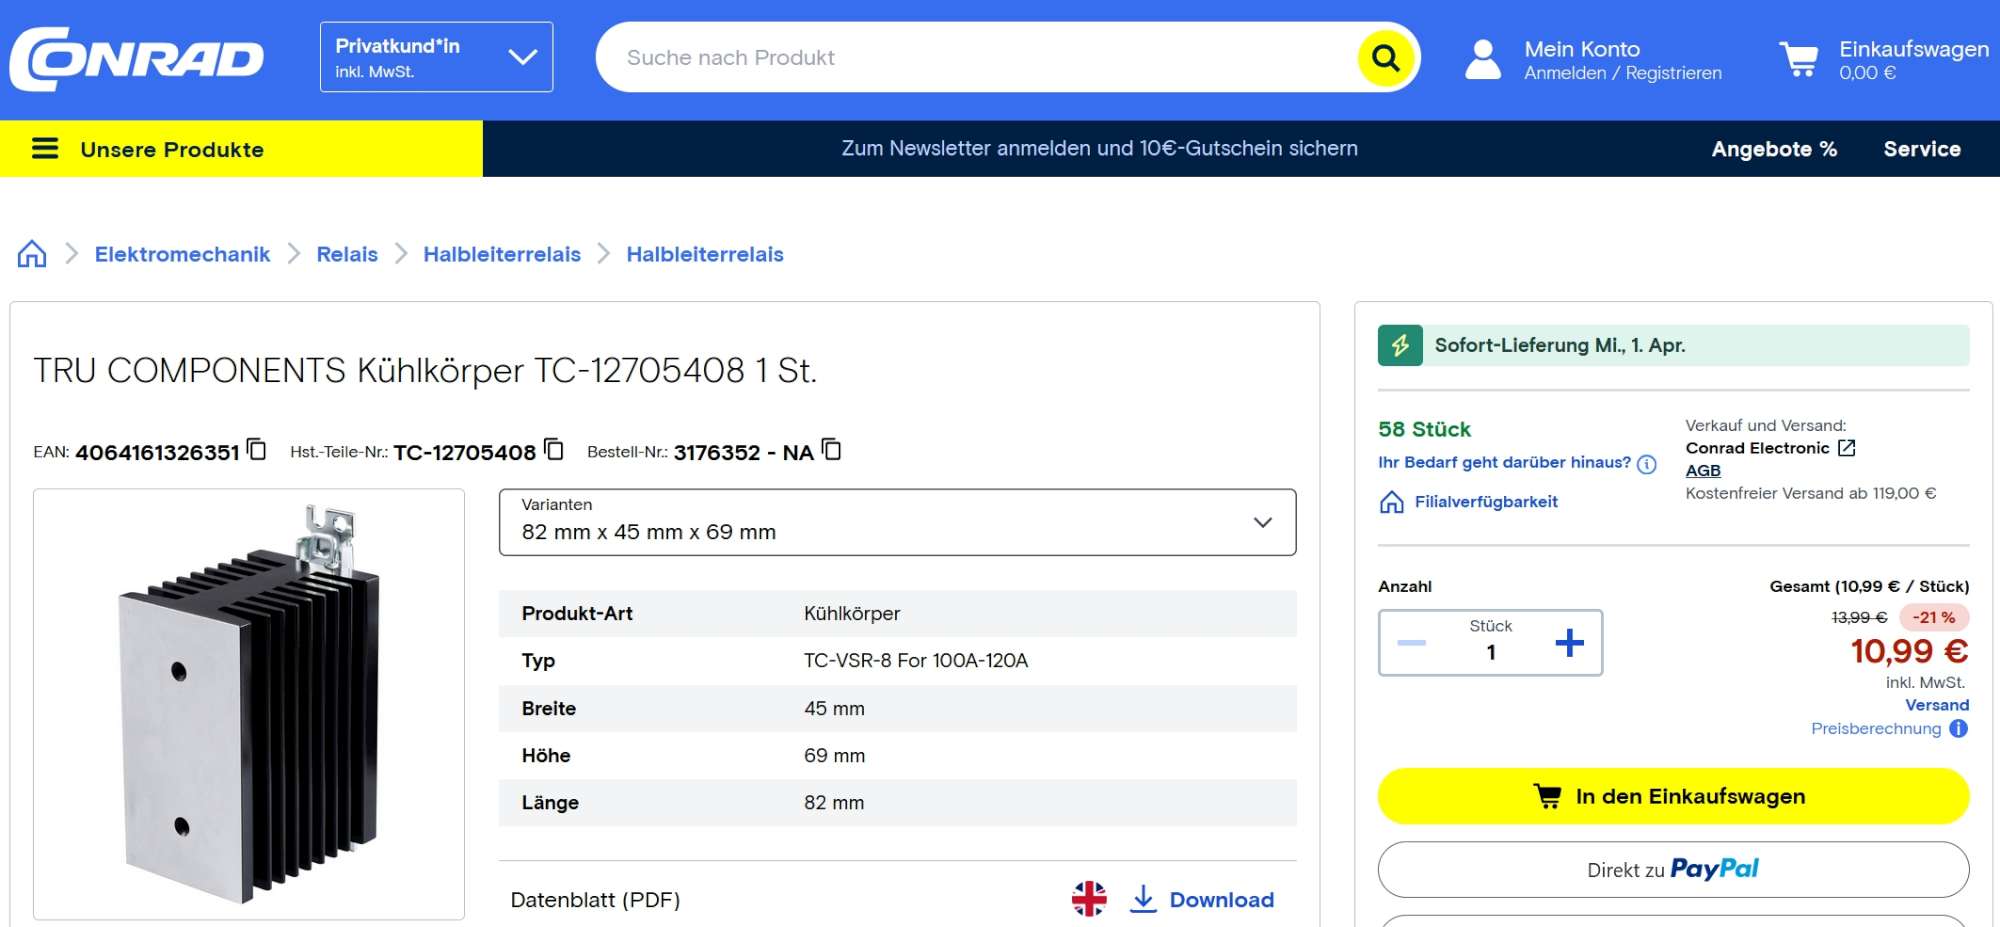Screen dimensions: 2000x927
Task: Go to the home breadcrumb icon
Action: [x=32, y=254]
